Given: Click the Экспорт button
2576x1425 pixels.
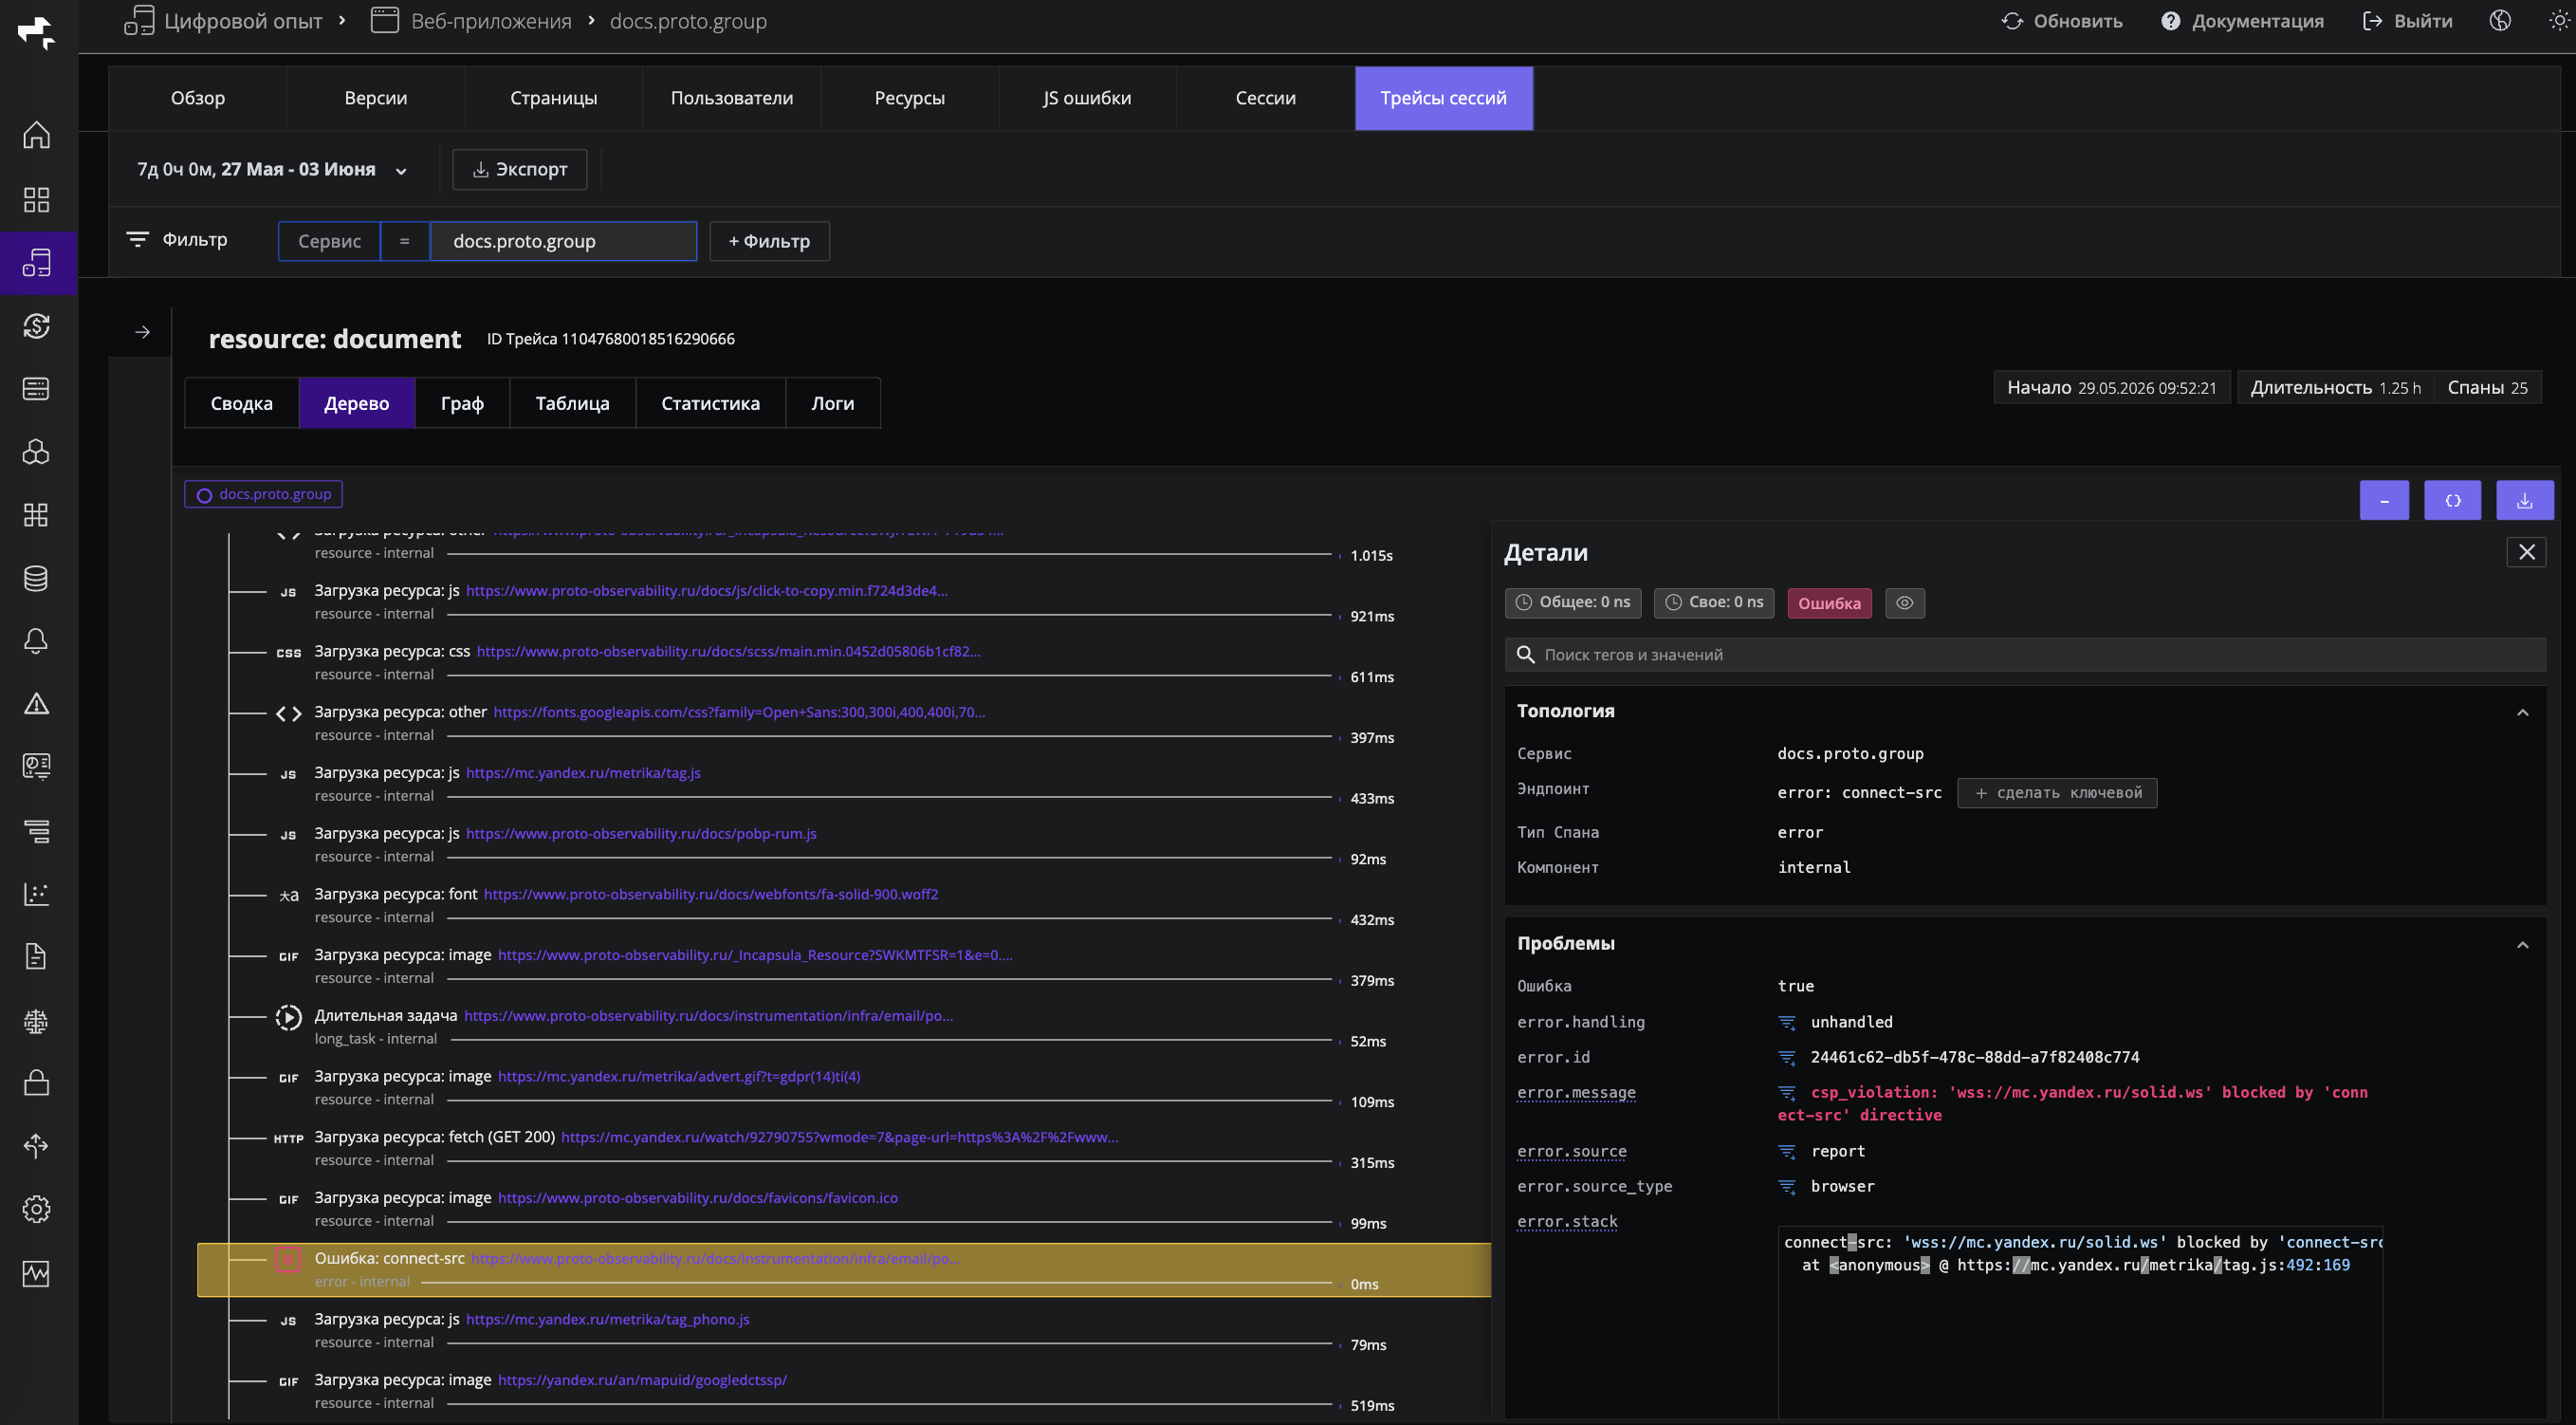Looking at the screenshot, I should point(519,170).
